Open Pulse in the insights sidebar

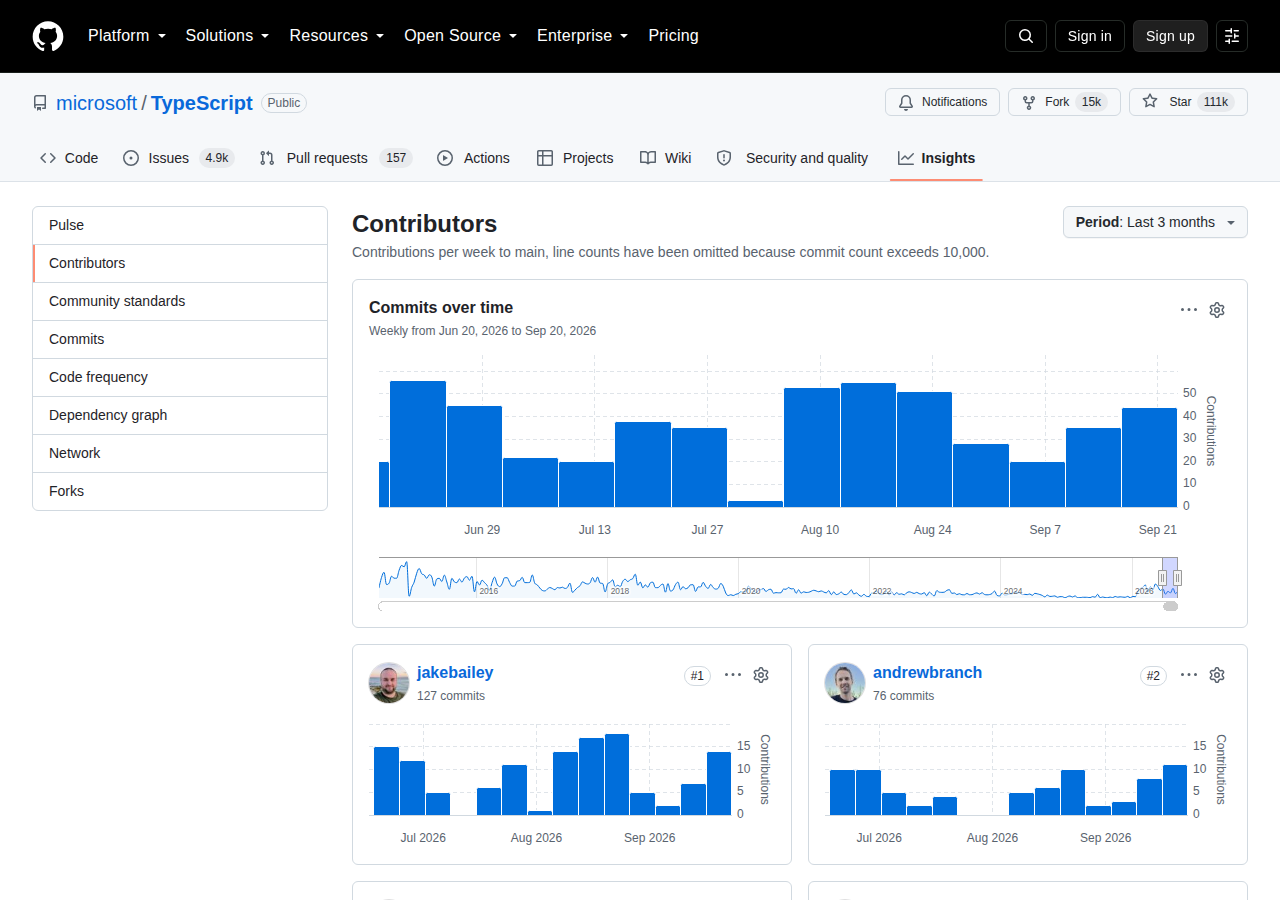coord(180,225)
